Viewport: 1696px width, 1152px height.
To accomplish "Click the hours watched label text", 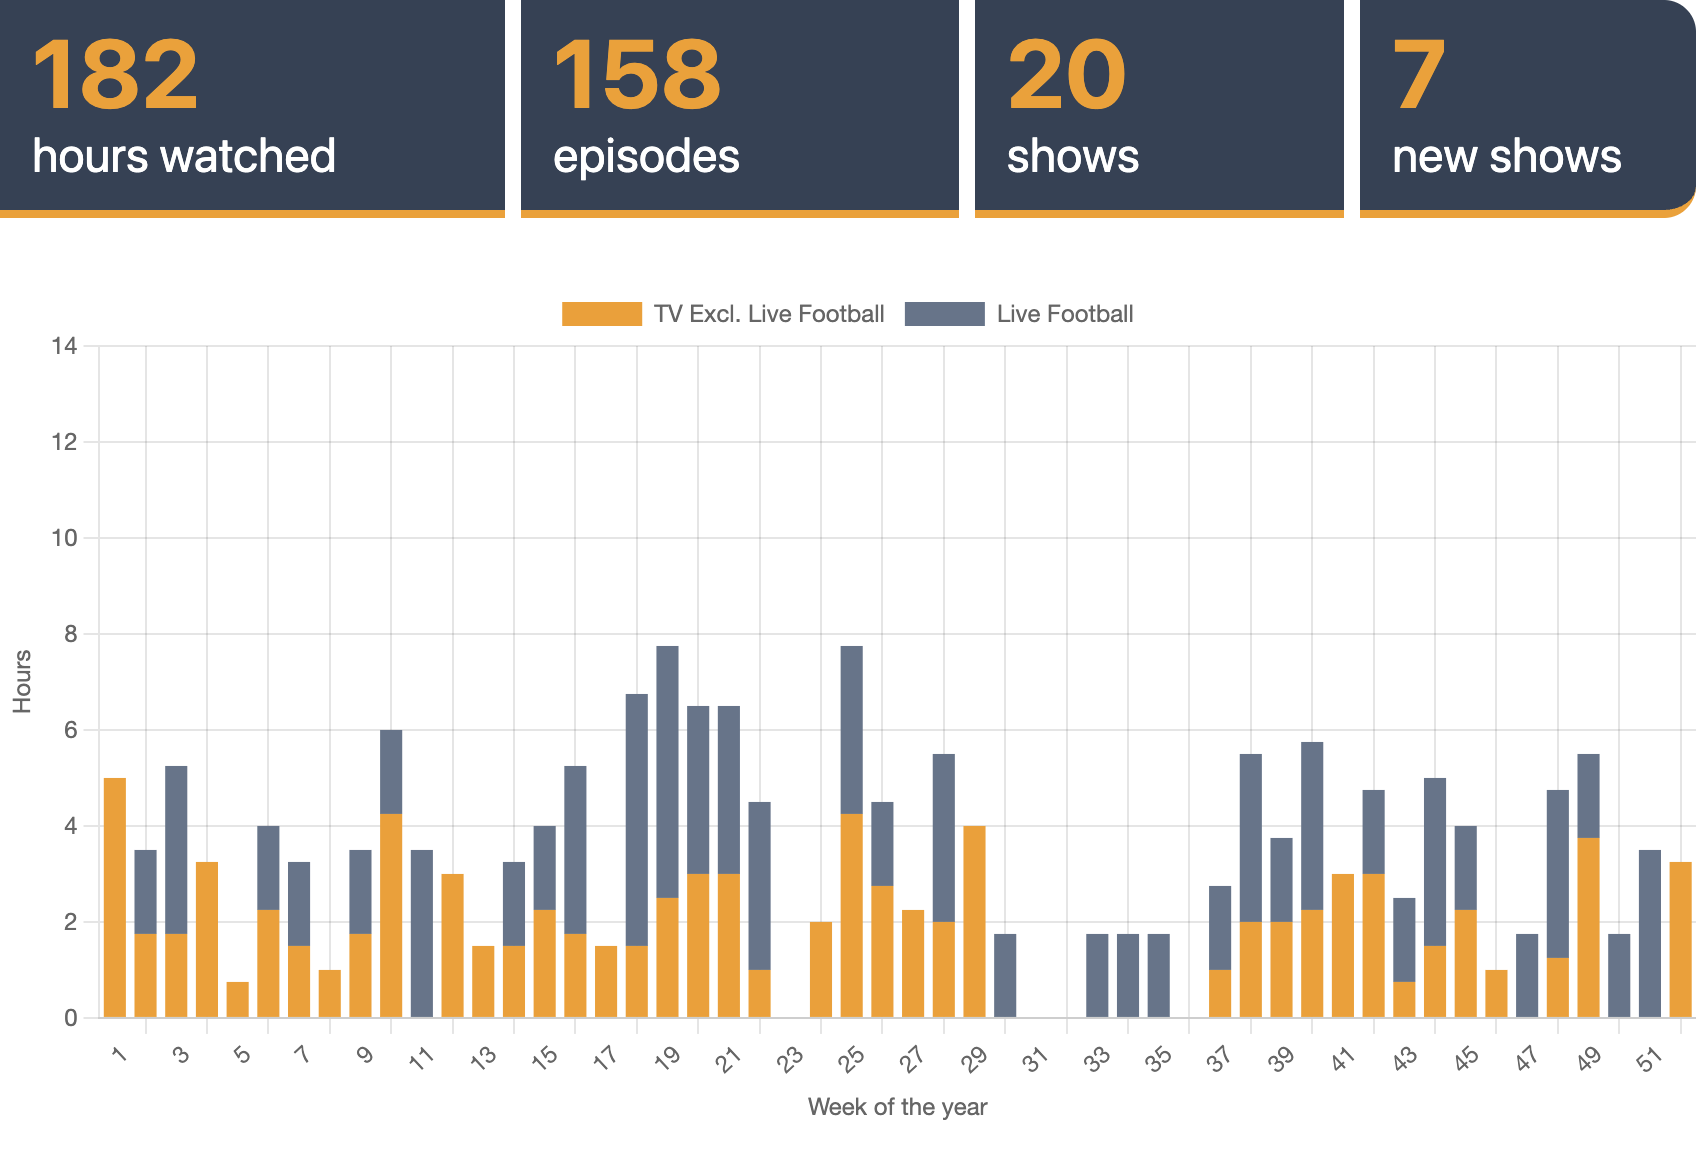I will (x=183, y=156).
